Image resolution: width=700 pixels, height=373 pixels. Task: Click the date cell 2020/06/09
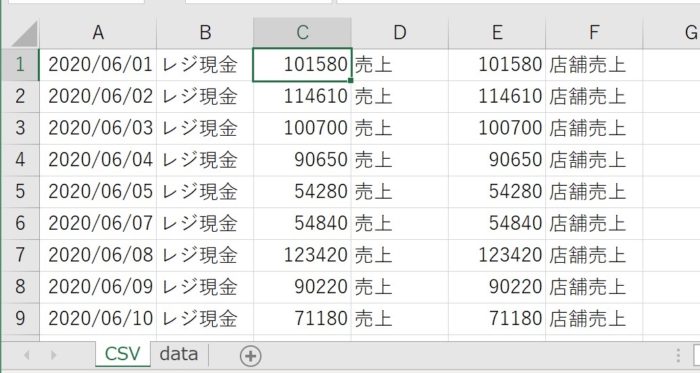[x=98, y=286]
